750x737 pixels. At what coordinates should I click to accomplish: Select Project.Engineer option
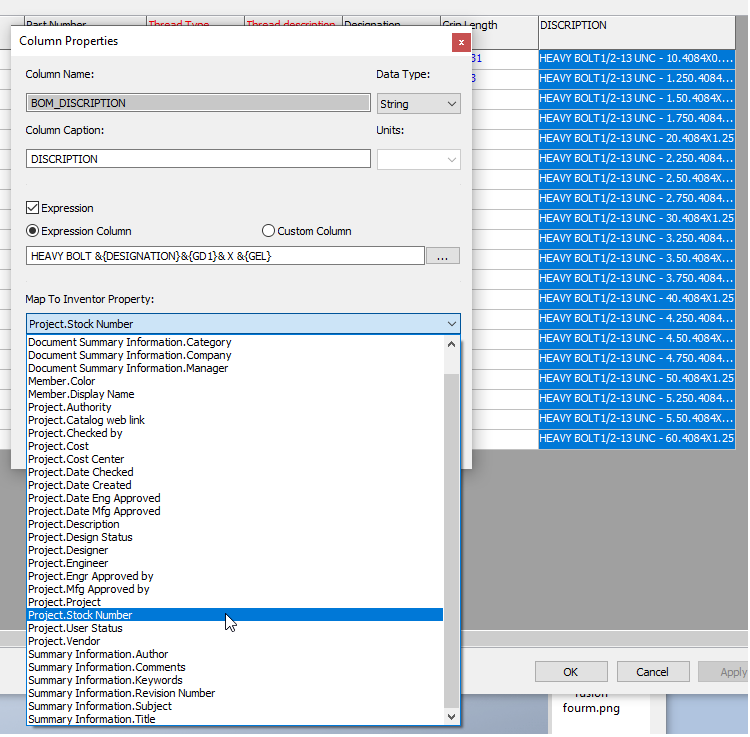point(235,563)
